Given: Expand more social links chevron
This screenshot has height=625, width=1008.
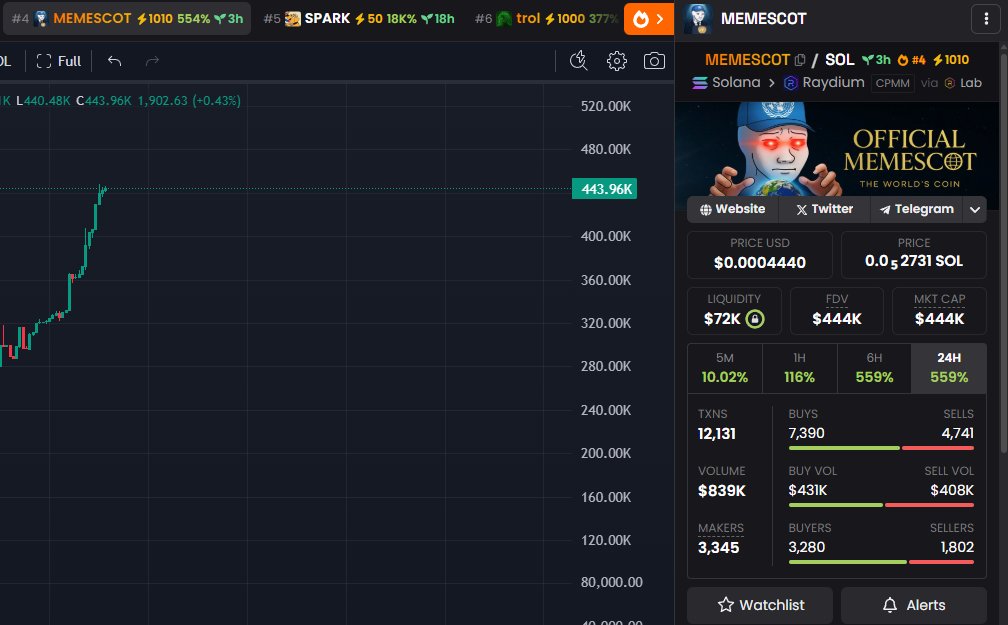Looking at the screenshot, I should (x=975, y=210).
